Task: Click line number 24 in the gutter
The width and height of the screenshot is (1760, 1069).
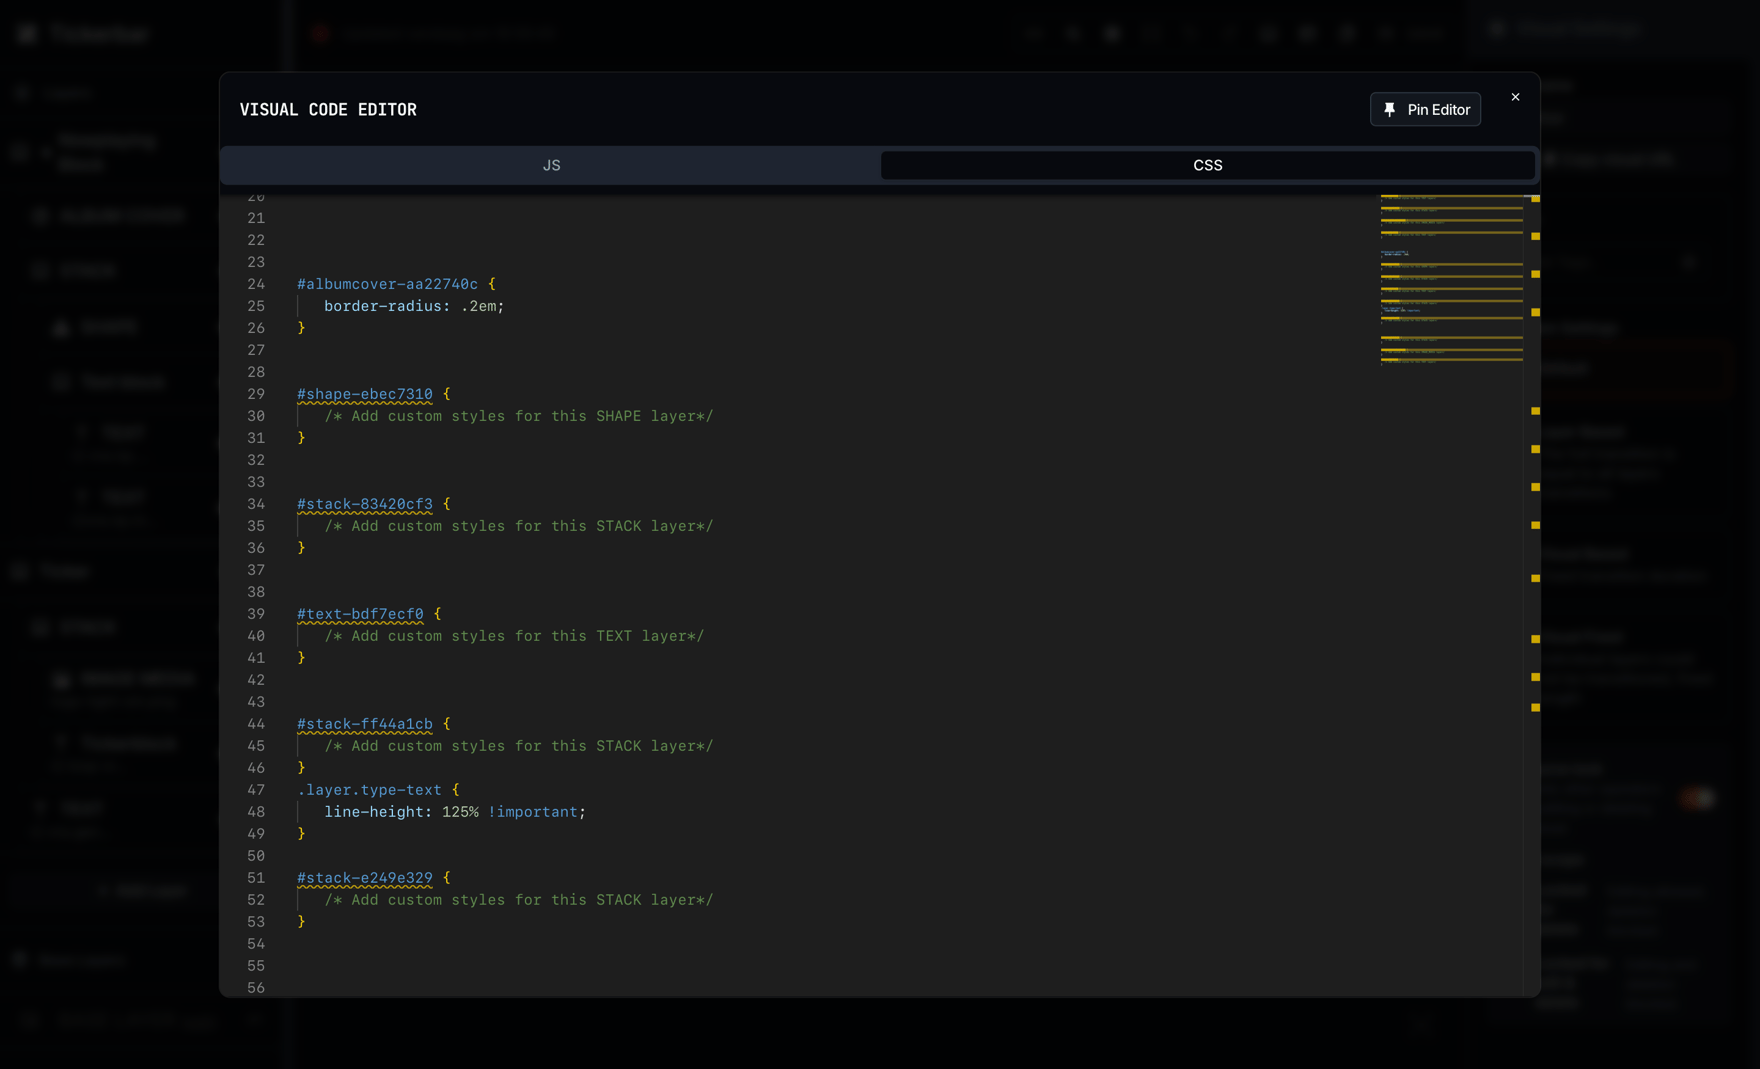Action: pos(256,284)
